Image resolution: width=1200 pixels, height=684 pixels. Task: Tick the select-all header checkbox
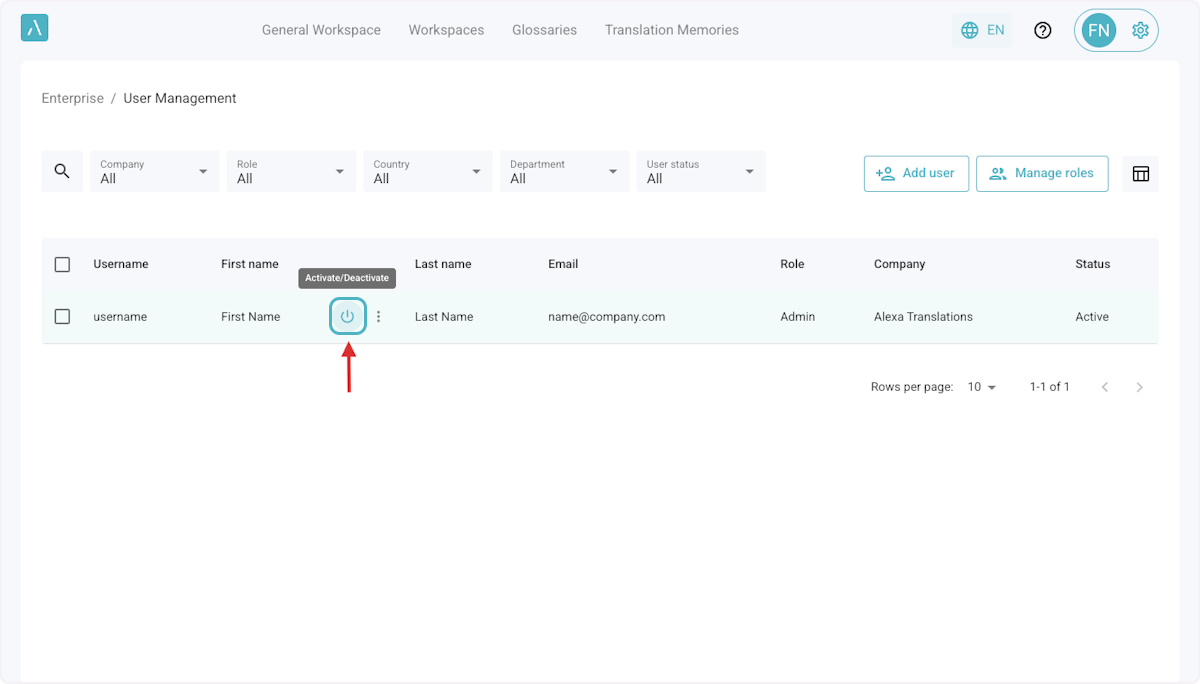coord(62,264)
